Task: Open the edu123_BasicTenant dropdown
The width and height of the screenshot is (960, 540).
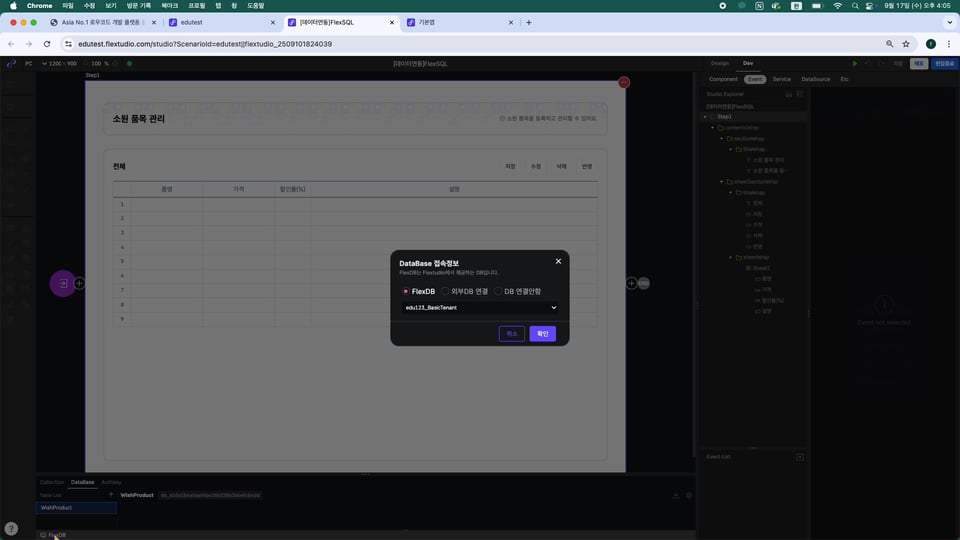Action: pos(480,307)
